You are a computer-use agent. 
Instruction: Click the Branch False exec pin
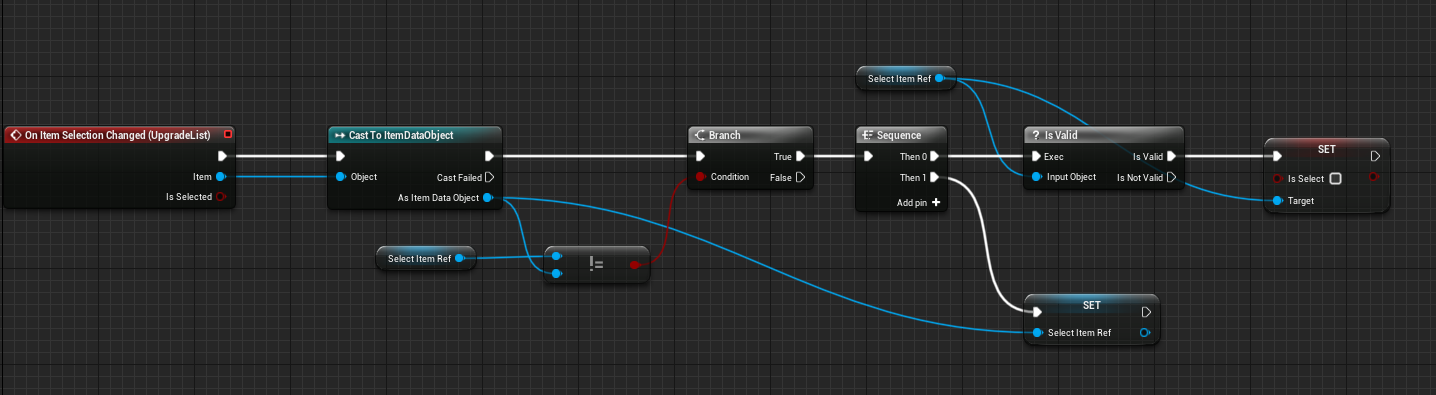(x=800, y=177)
